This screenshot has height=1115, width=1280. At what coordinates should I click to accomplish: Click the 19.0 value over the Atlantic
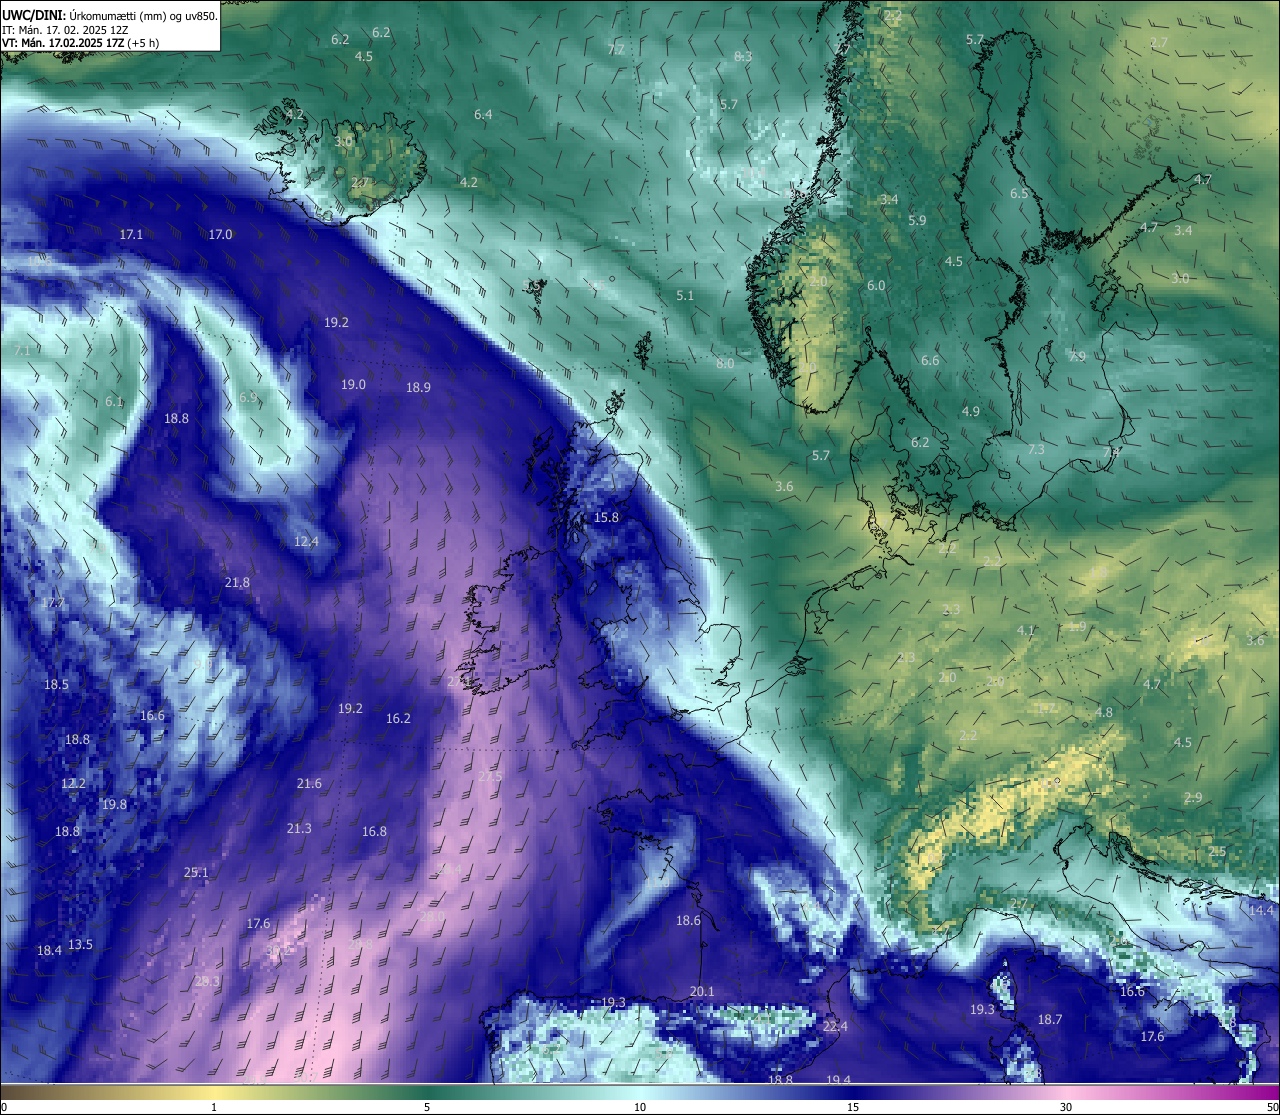353,384
